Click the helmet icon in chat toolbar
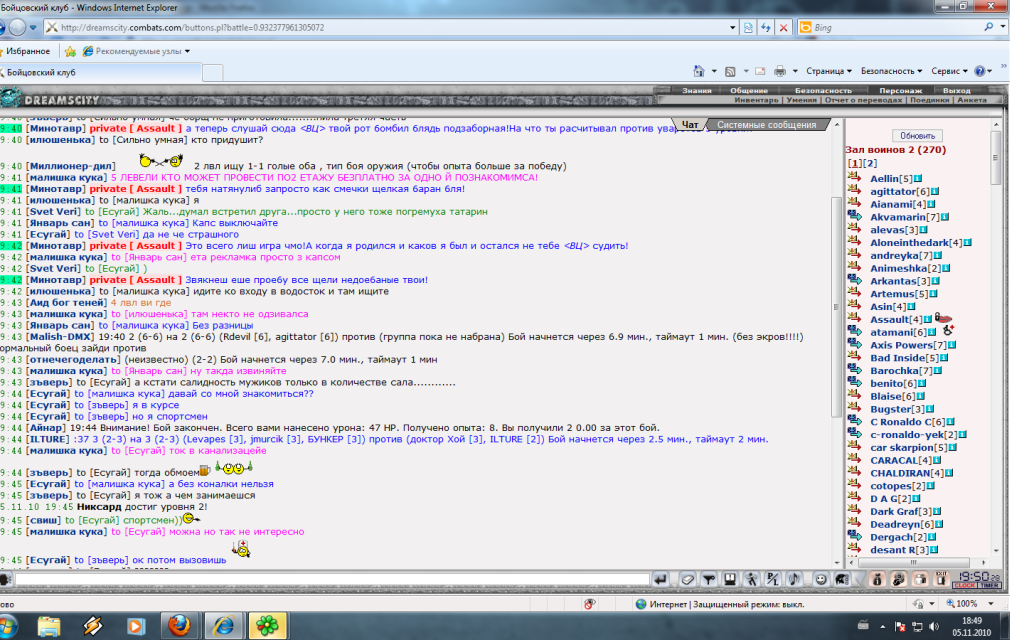The width and height of the screenshot is (1024, 640). pos(842,579)
